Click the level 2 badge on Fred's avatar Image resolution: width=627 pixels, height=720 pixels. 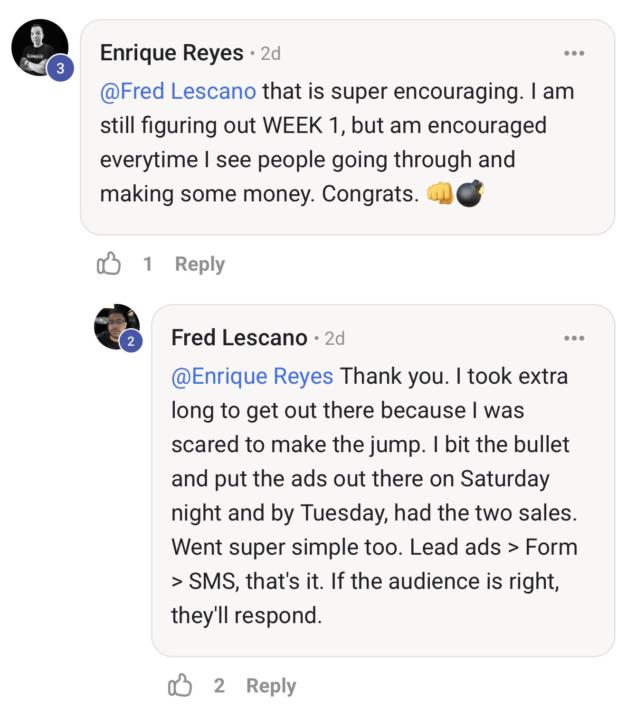[131, 341]
